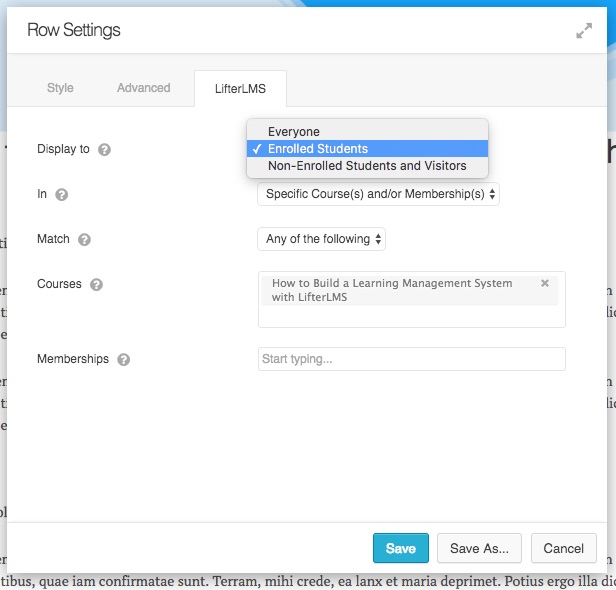Image resolution: width=616 pixels, height=590 pixels.
Task: Open help tooltip next to Display to
Action: 104,150
